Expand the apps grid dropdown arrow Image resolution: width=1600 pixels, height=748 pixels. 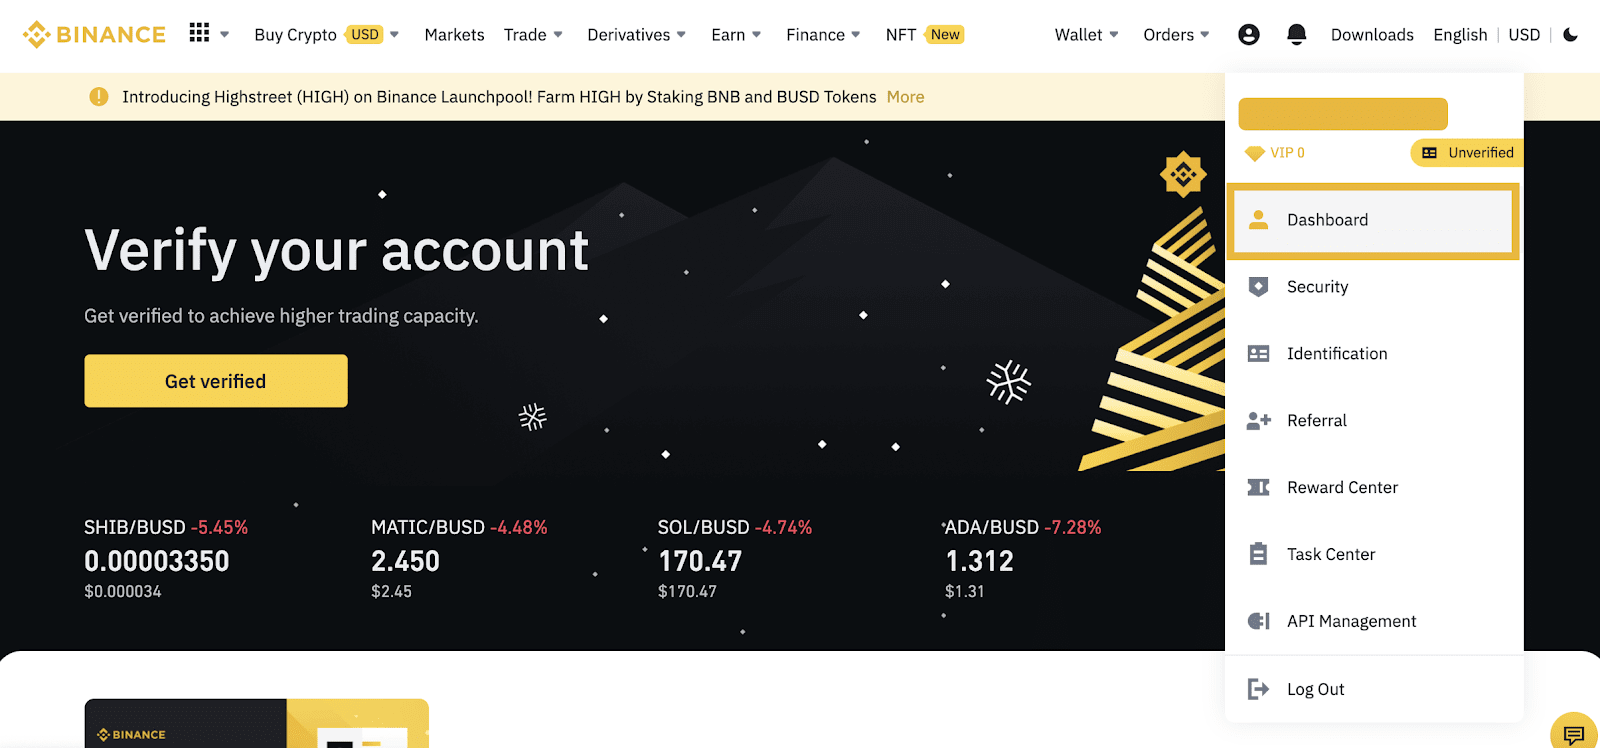click(225, 34)
